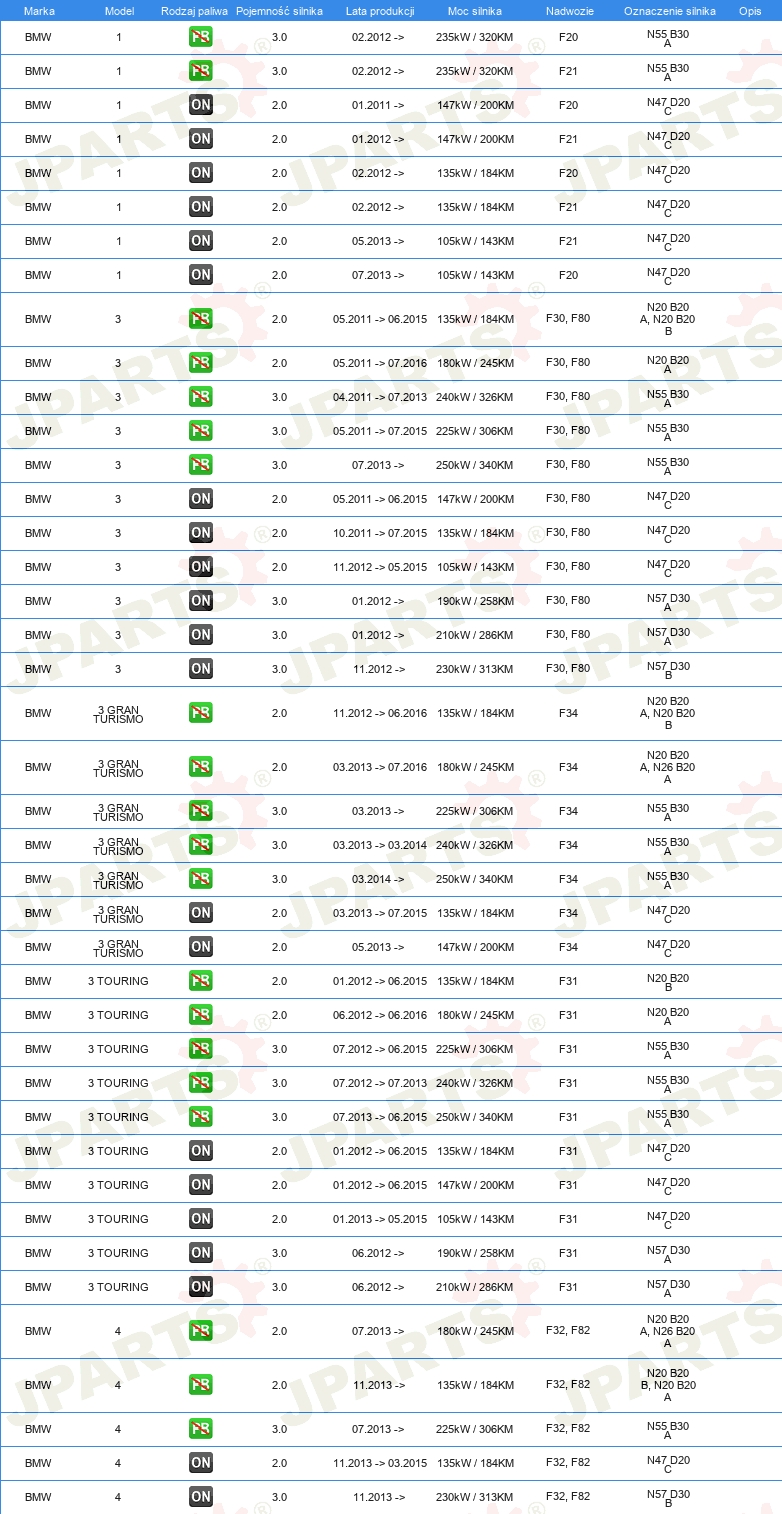
Task: Click 'F31' in the 06.2012-06.2016 row
Action: pyautogui.click(x=568, y=1015)
